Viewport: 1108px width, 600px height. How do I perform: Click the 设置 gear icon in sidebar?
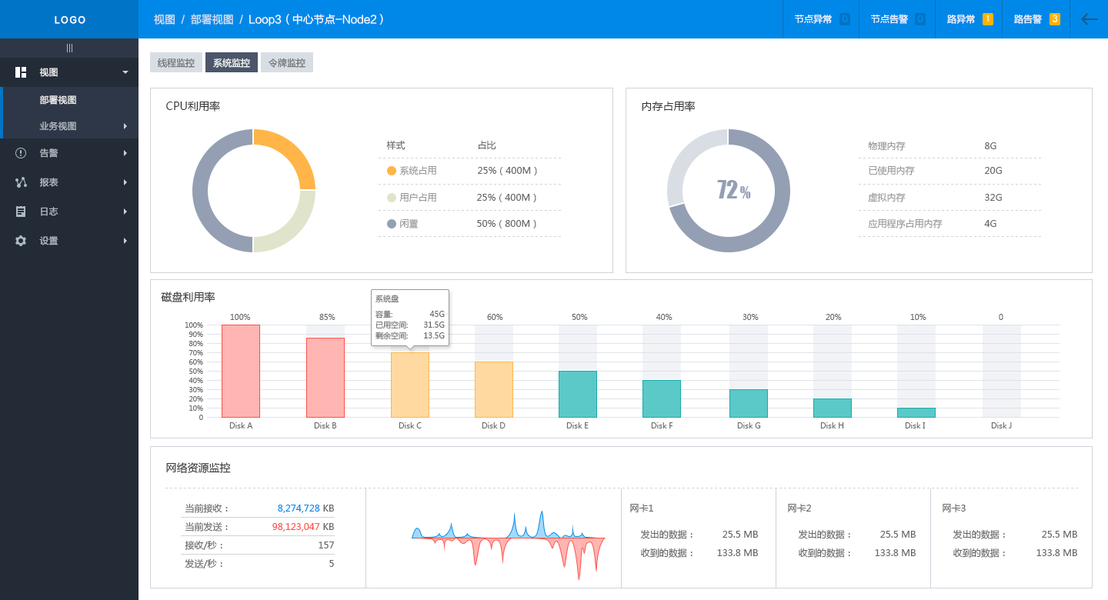coord(20,241)
